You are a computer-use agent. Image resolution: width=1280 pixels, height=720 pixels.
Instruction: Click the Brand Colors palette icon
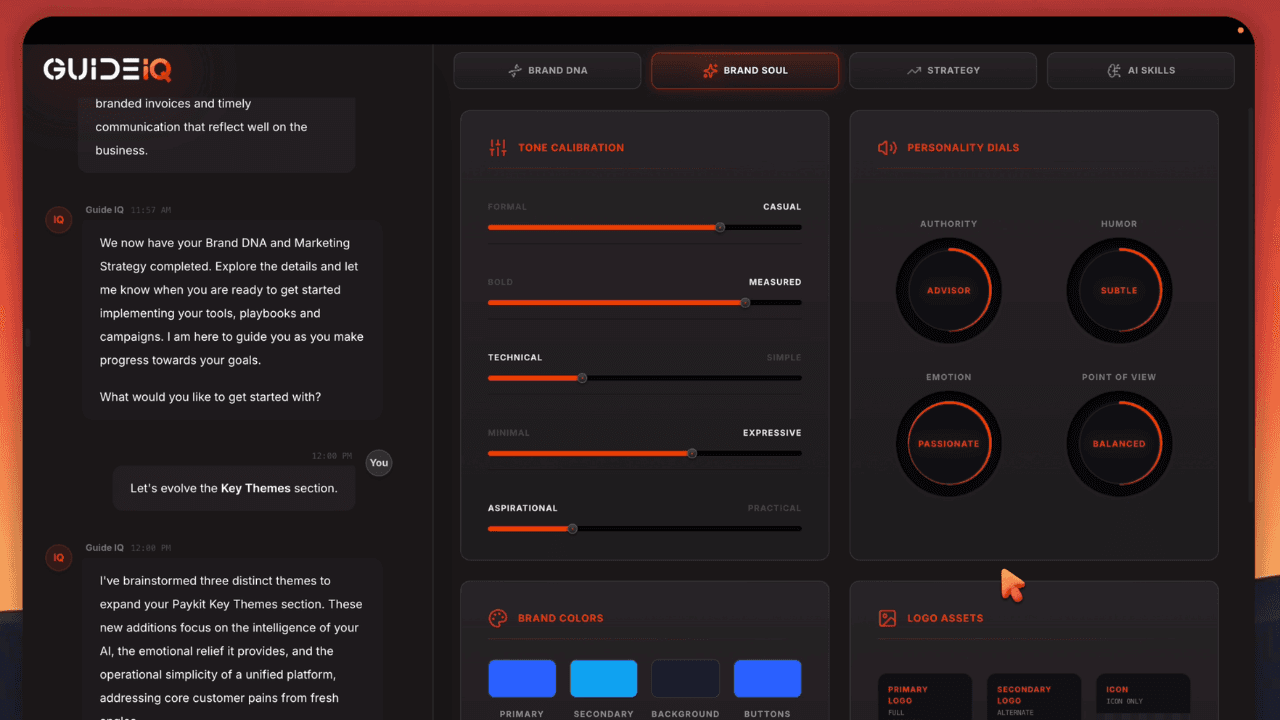coord(498,618)
